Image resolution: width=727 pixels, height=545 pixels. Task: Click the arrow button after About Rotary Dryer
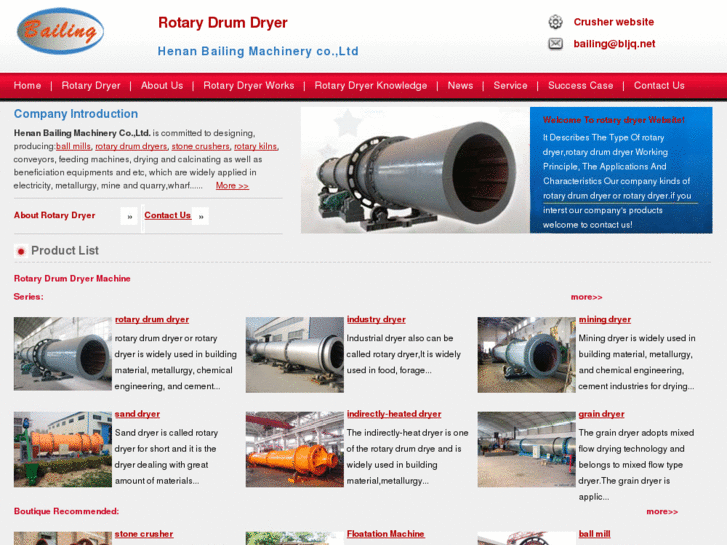(129, 216)
